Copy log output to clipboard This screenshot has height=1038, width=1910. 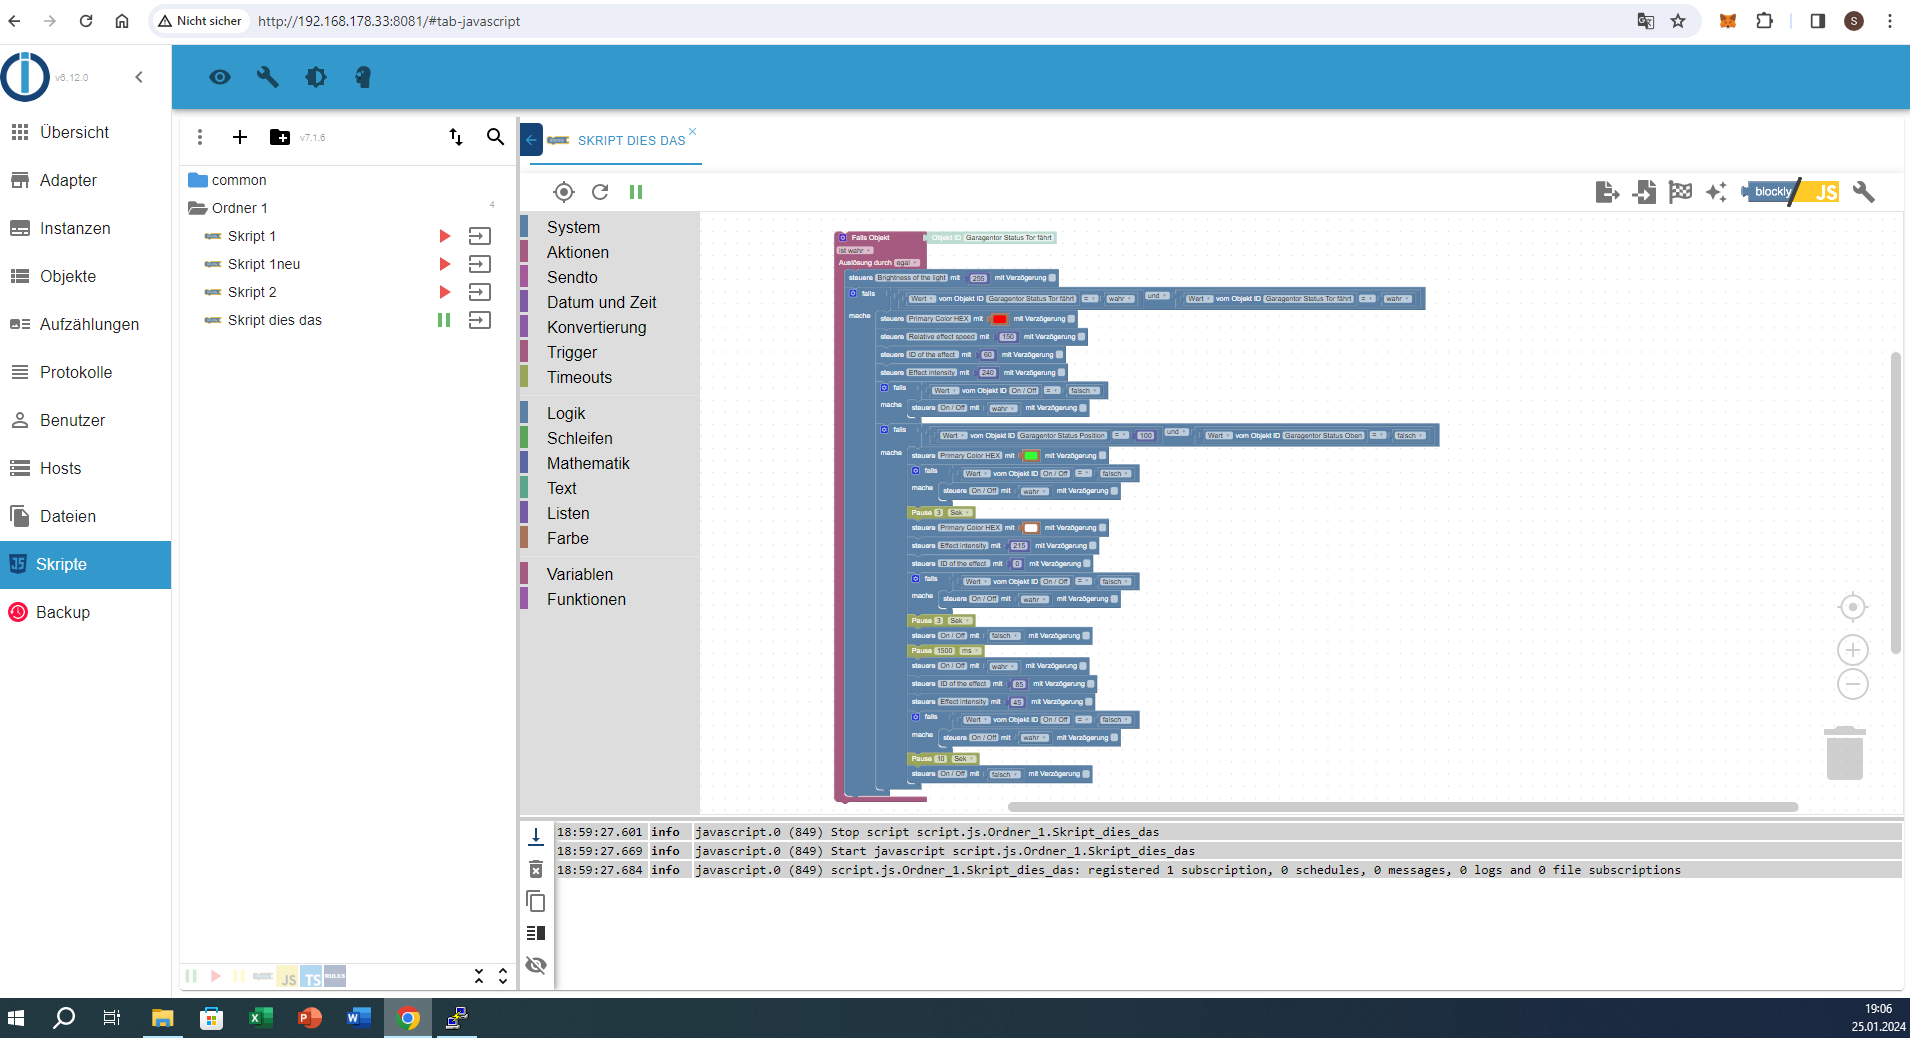click(x=536, y=901)
